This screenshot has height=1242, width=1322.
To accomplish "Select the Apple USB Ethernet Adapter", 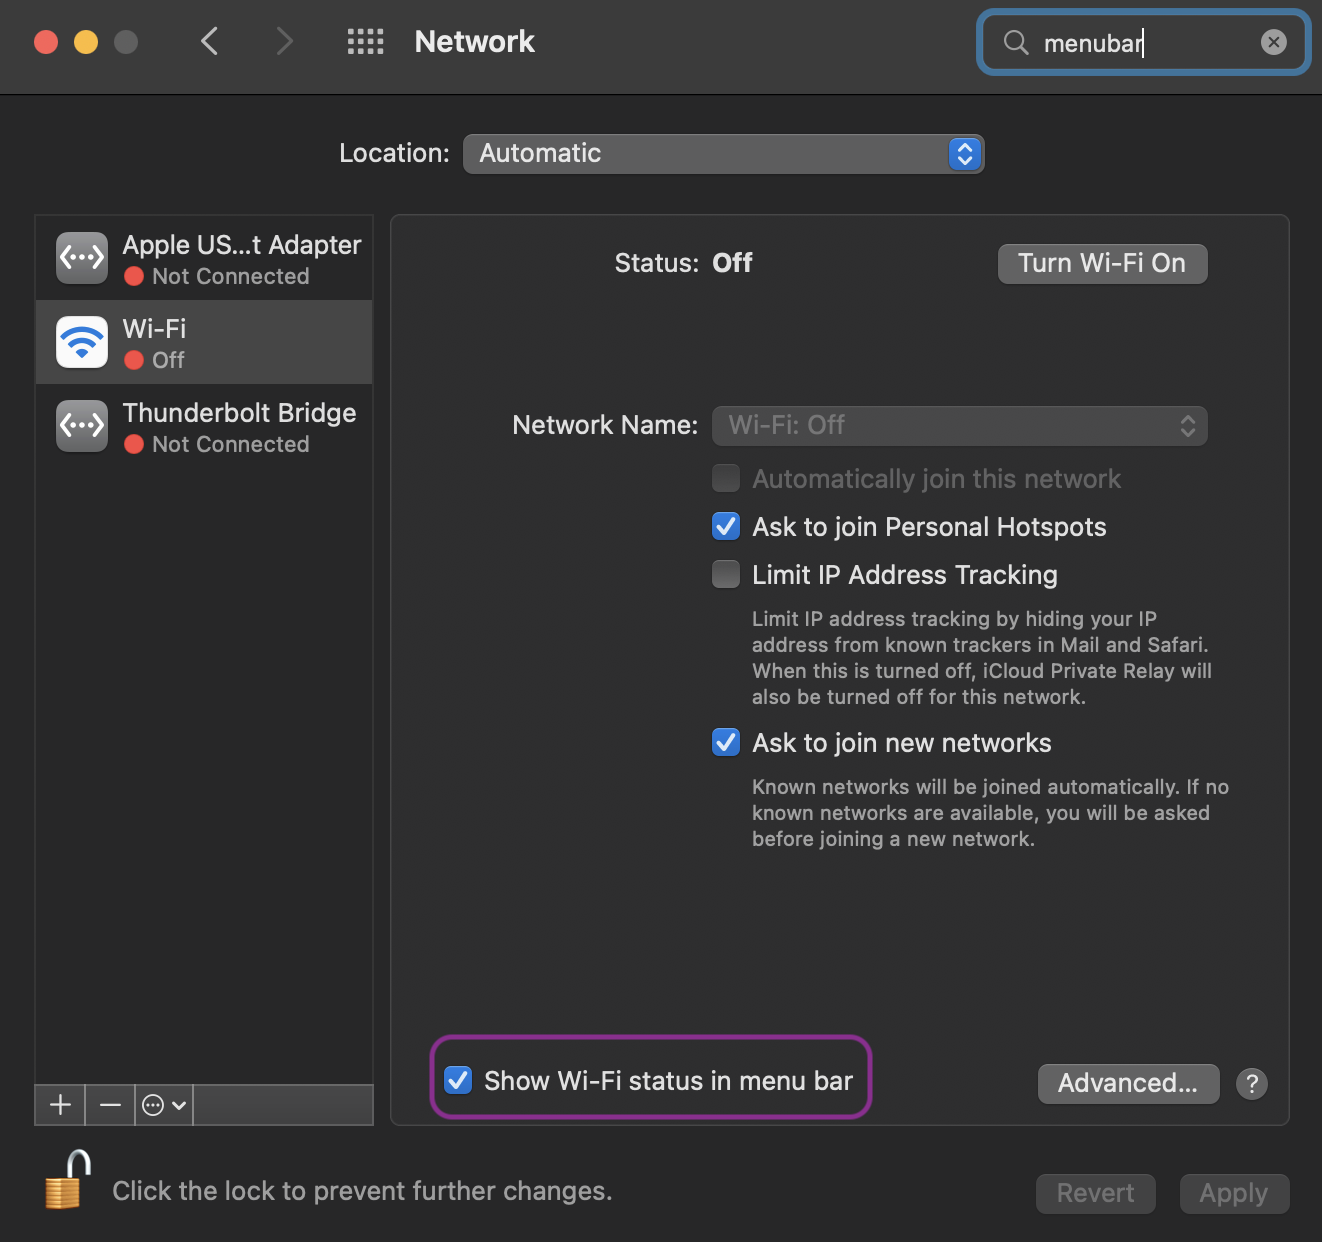I will tap(203, 257).
